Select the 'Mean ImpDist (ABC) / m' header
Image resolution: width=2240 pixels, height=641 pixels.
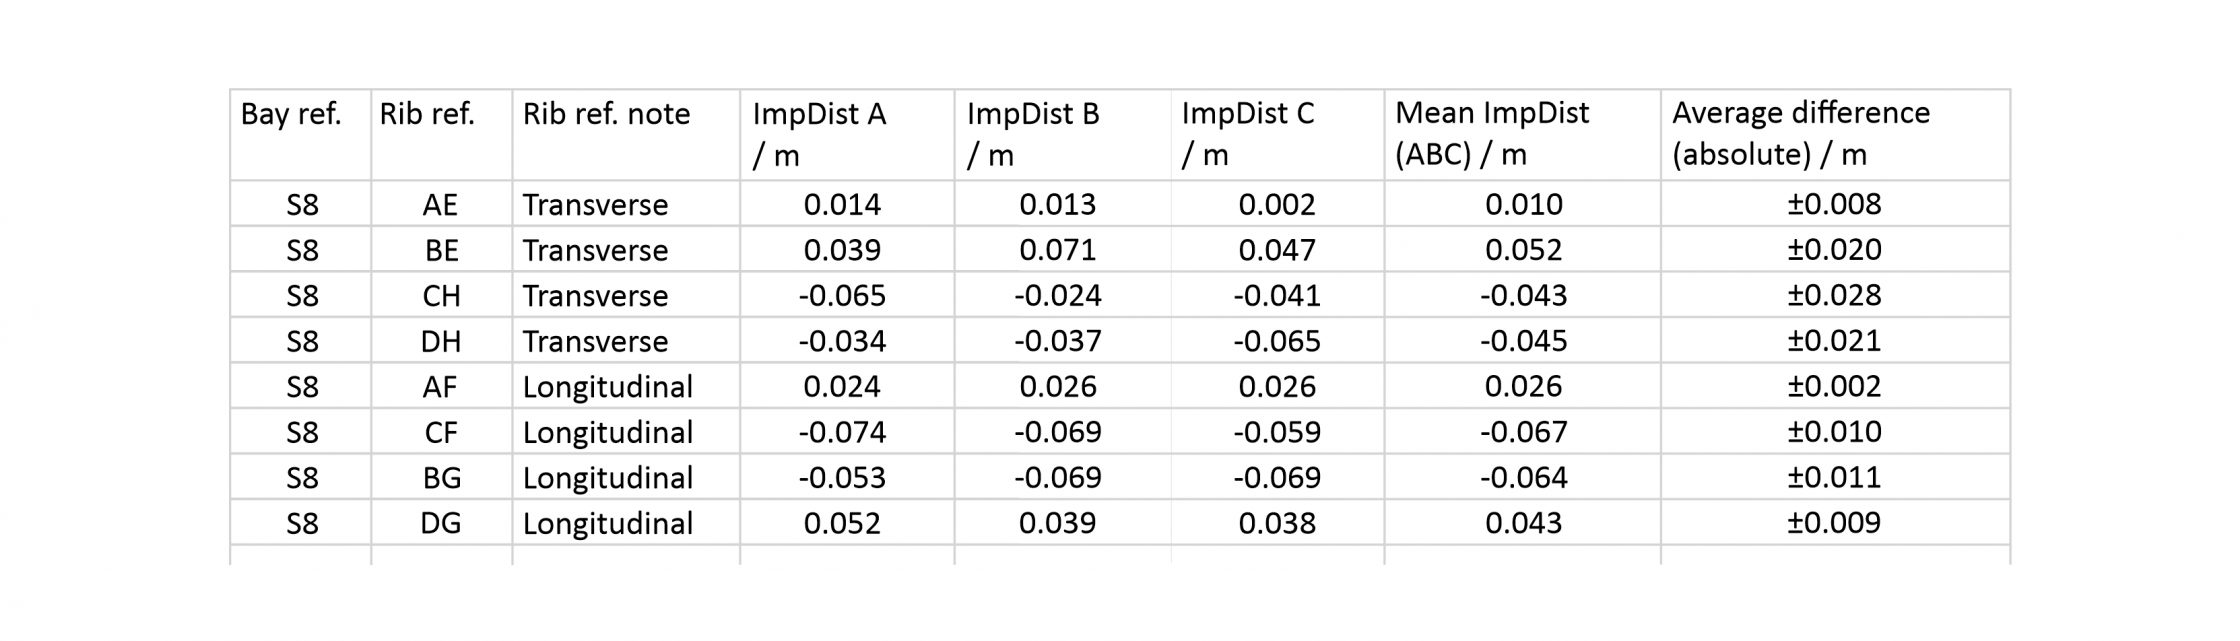pos(1522,135)
